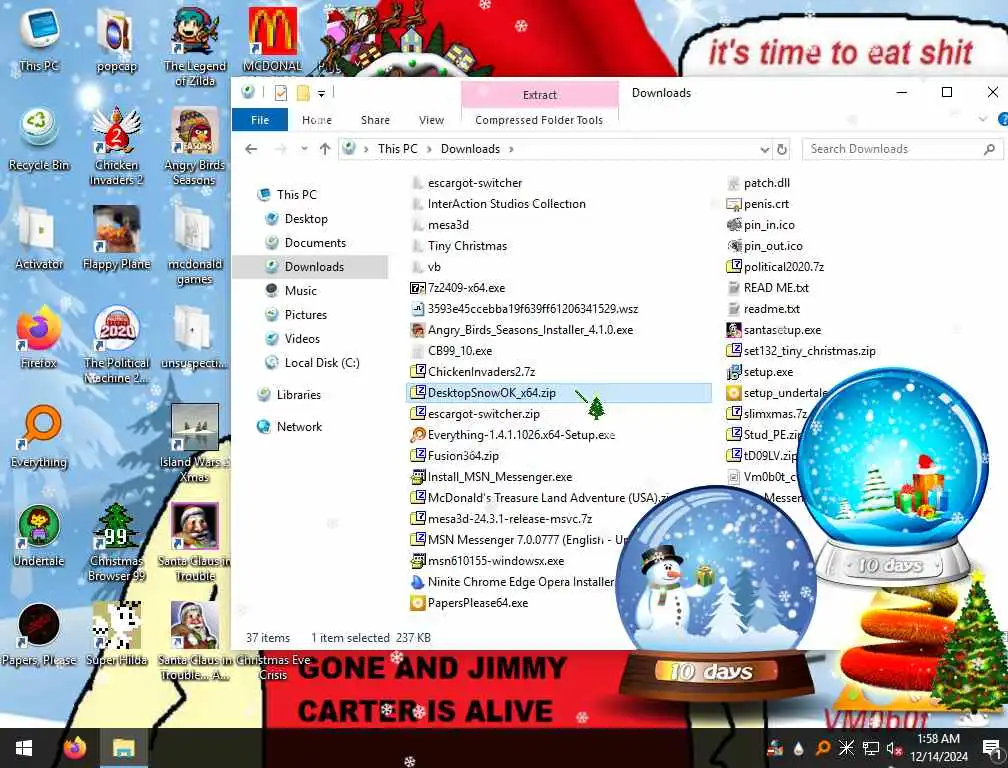Launch Flappy Plane shortcut
Viewport: 1008px width, 768px height.
pyautogui.click(x=116, y=237)
